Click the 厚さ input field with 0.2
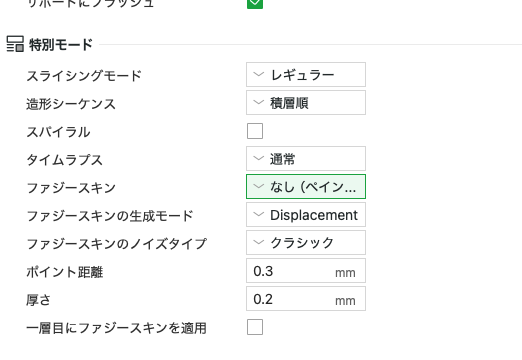The image size is (522, 360). (x=306, y=298)
